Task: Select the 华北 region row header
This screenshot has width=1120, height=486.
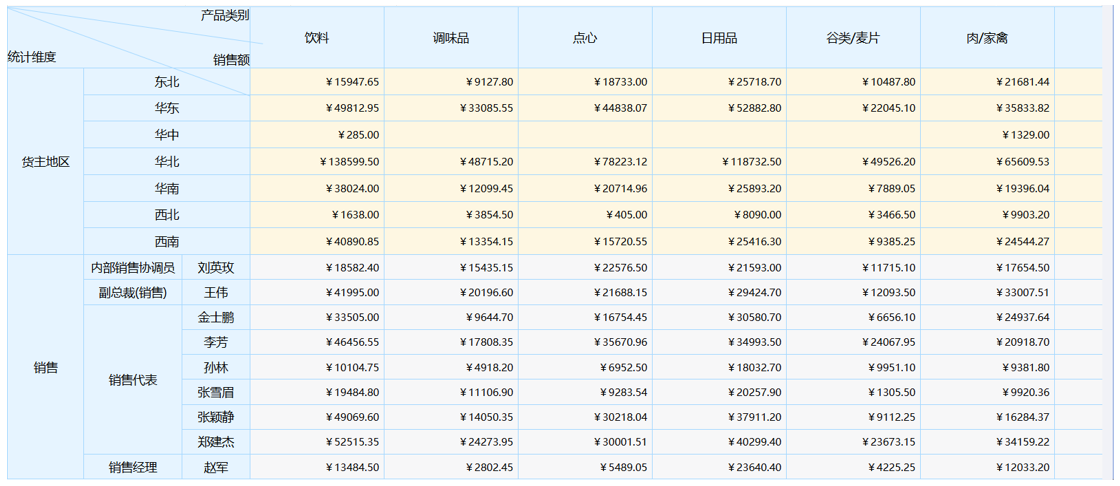Action: [x=167, y=162]
